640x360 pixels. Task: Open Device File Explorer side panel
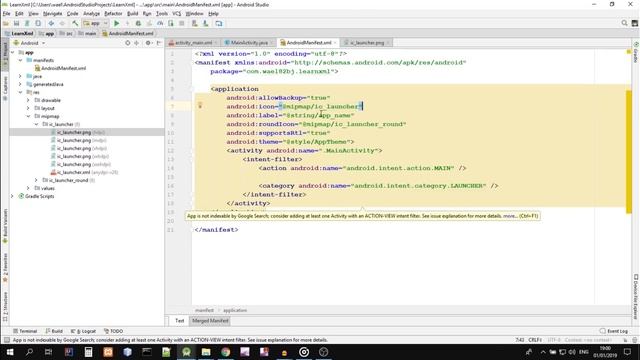636,296
